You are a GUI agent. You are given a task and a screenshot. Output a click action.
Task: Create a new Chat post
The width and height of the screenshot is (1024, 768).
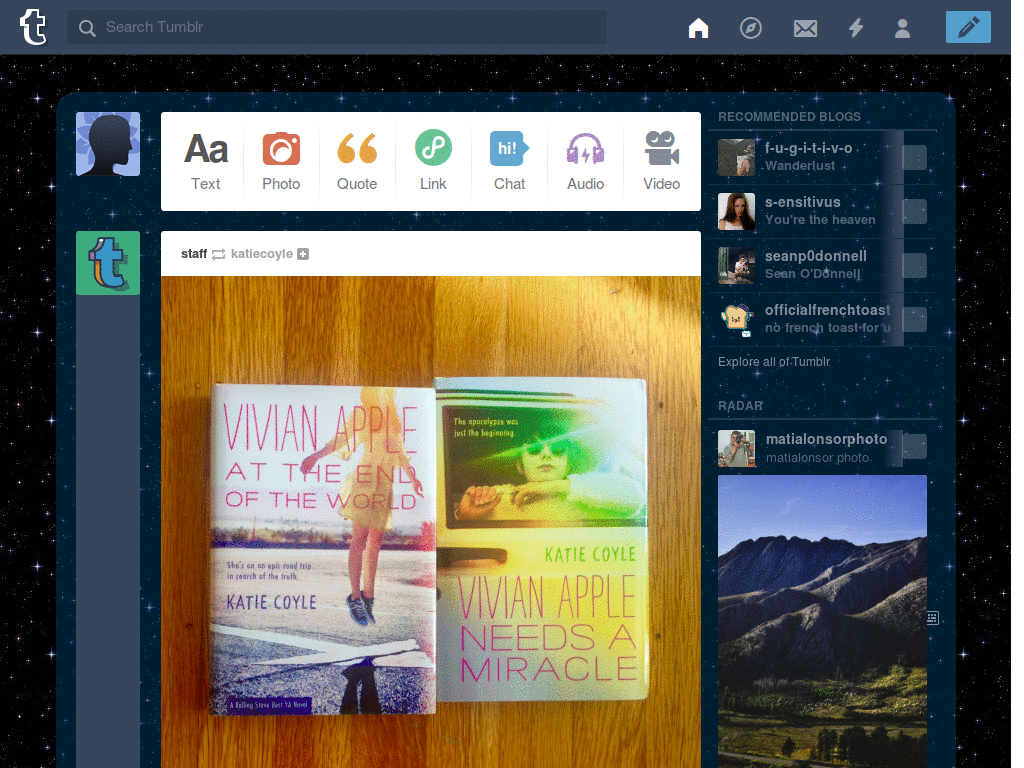(x=509, y=161)
